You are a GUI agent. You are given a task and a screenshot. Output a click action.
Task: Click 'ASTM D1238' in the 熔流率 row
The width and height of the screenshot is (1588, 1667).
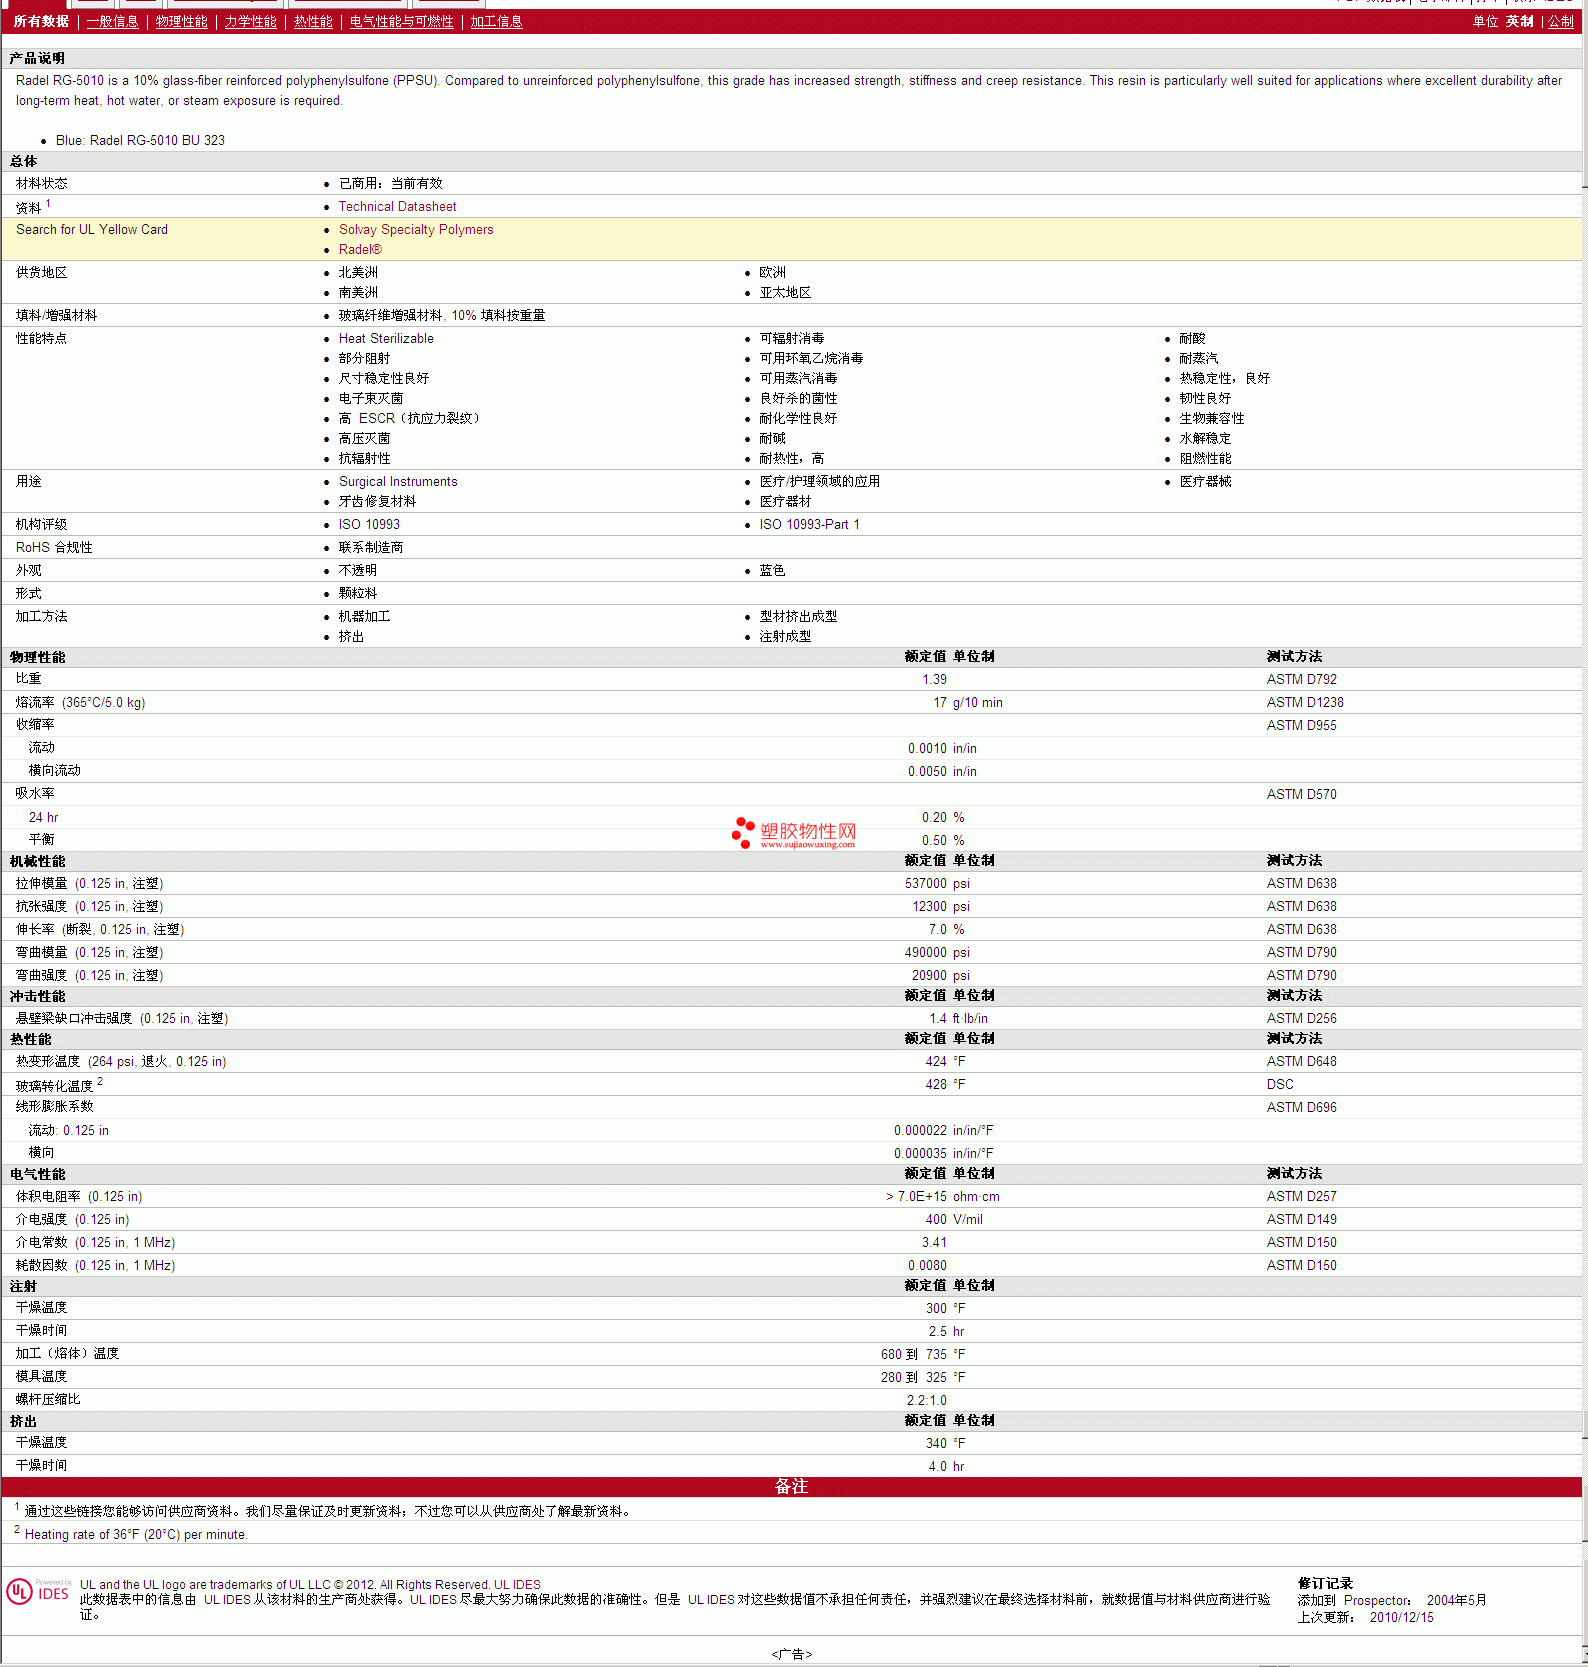1305,702
